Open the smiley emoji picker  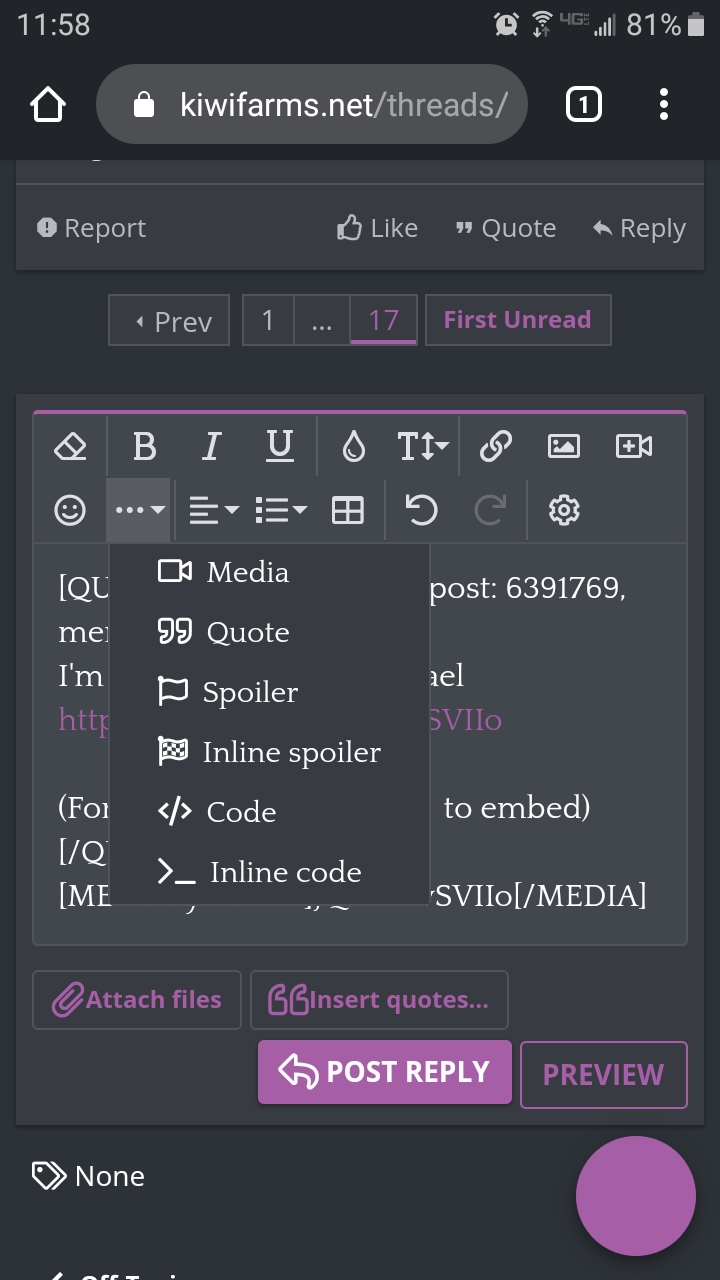pyautogui.click(x=70, y=511)
